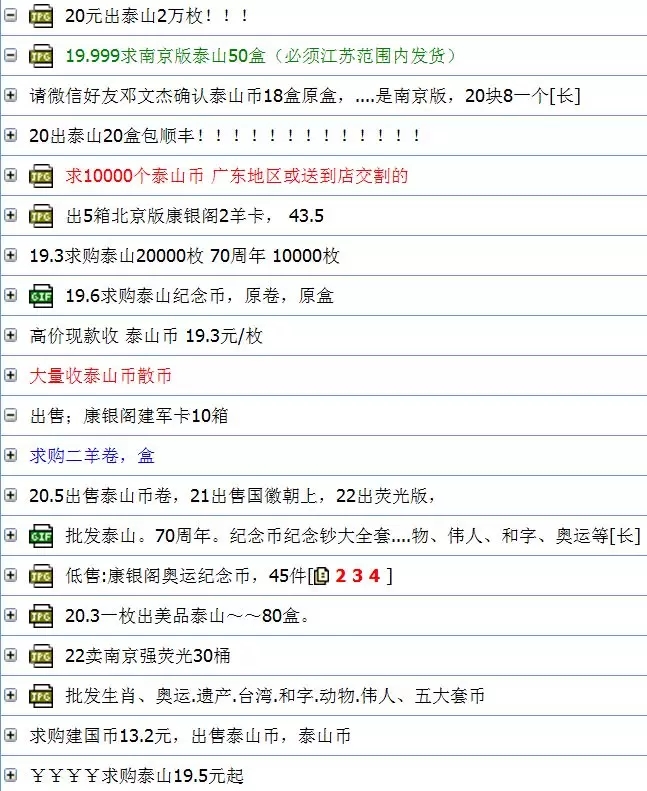Expand the 高价现款收 泰山币 thread
This screenshot has width=647, height=791.
coord(11,335)
